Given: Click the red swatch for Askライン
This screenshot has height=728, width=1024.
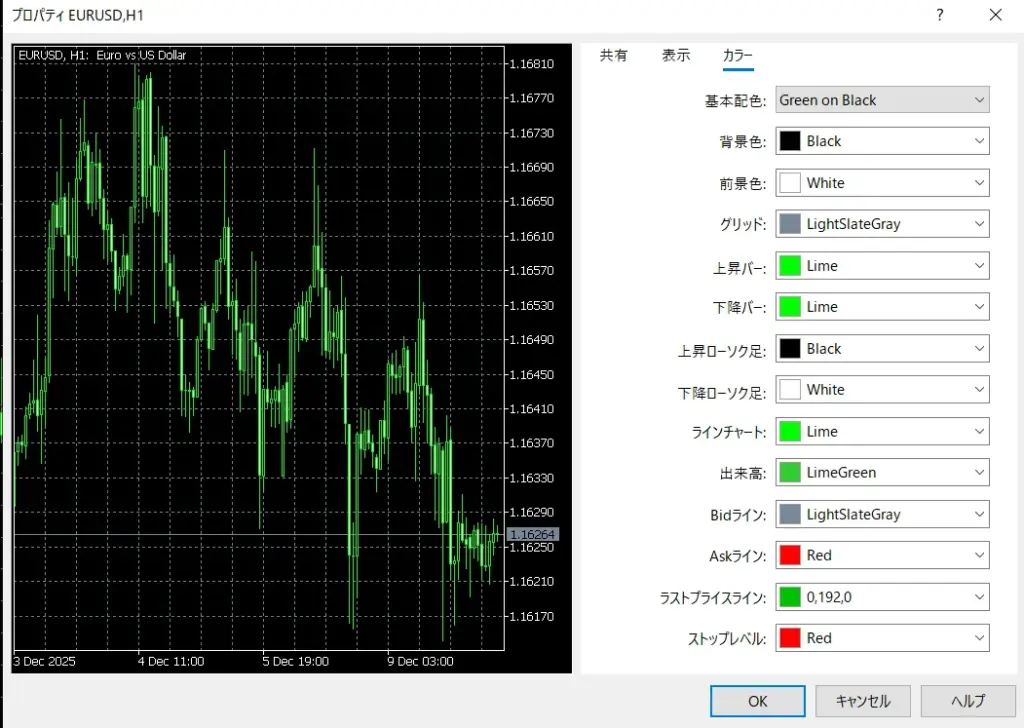Looking at the screenshot, I should point(790,555).
